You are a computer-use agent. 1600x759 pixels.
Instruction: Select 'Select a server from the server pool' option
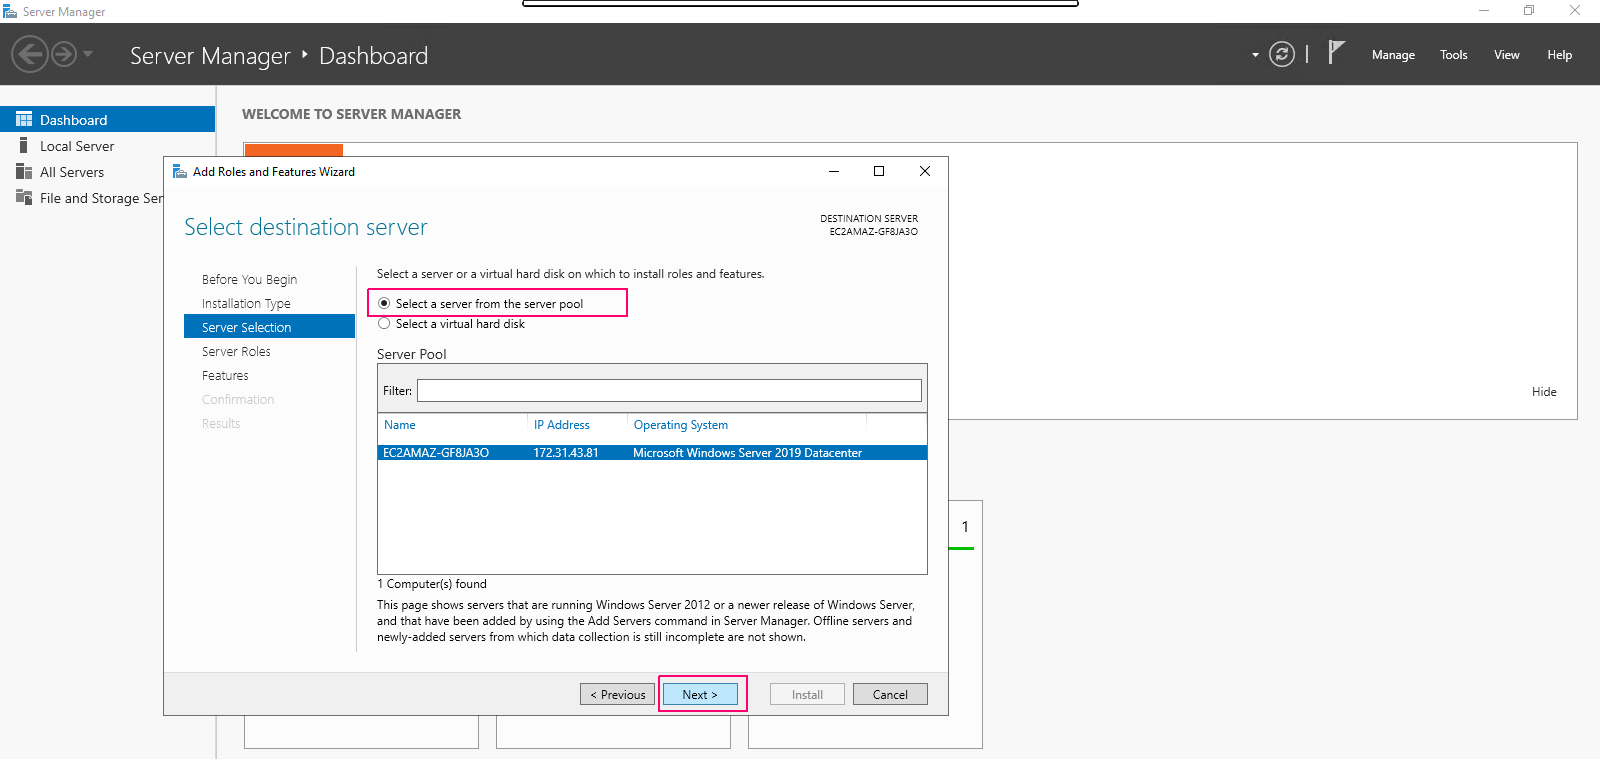384,303
